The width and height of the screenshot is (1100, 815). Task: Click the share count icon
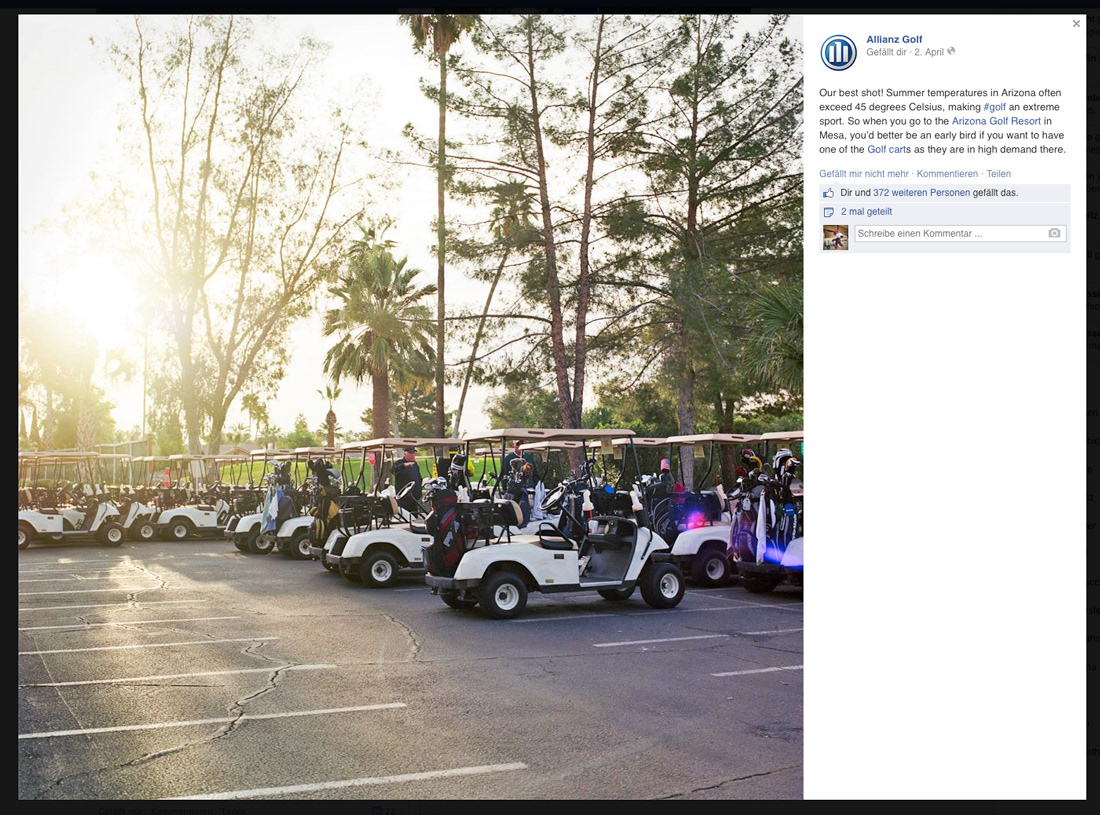829,212
